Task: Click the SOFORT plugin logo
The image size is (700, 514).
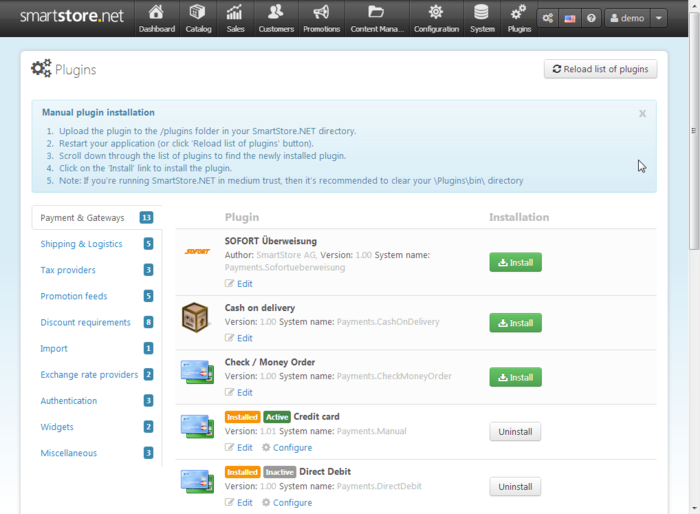Action: pyautogui.click(x=197, y=252)
